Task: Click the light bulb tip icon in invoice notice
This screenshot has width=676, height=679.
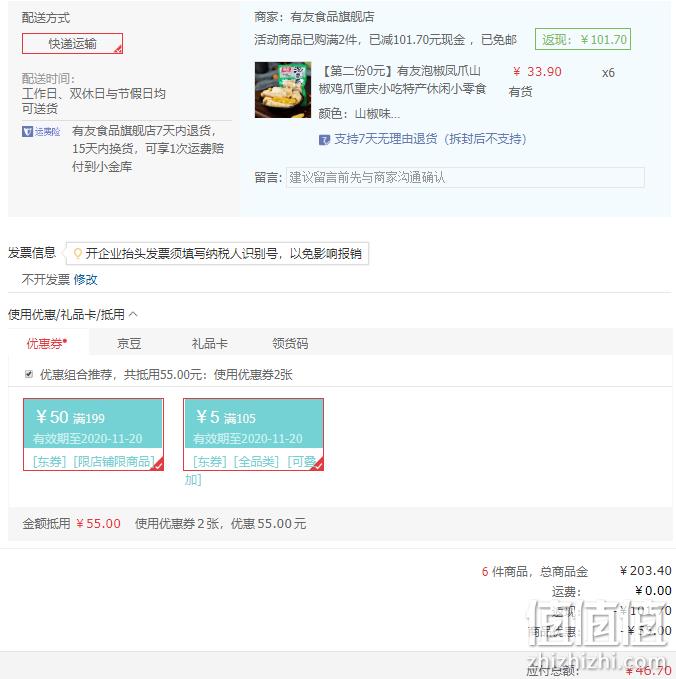Action: coord(78,253)
